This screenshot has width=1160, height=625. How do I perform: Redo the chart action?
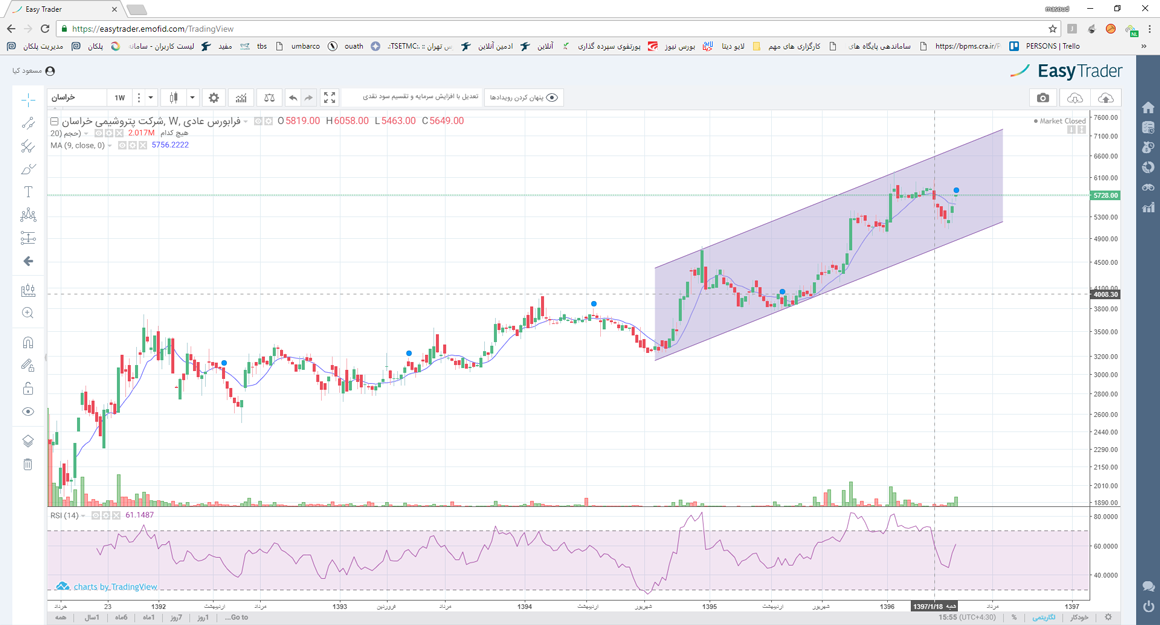click(309, 98)
